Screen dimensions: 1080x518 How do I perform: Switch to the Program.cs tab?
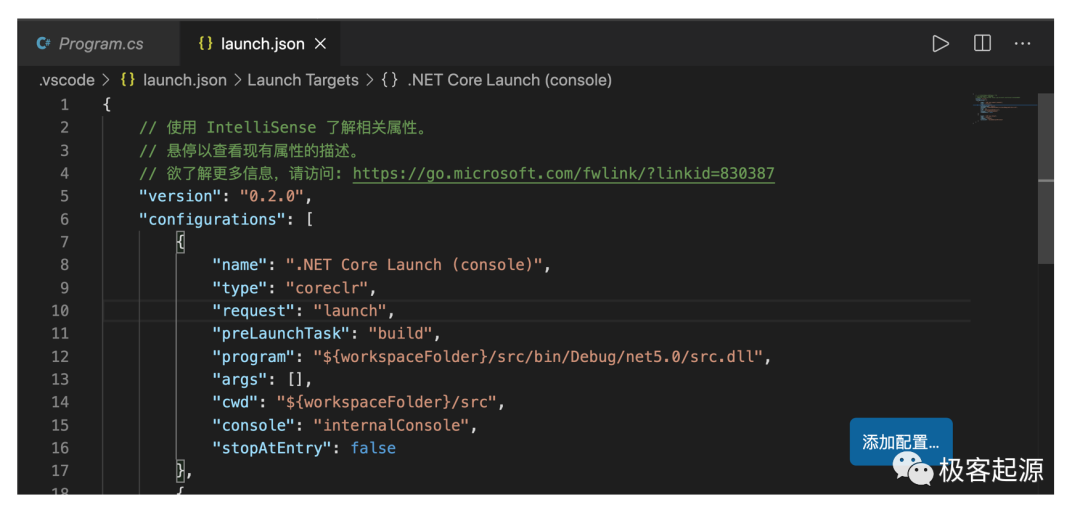pos(100,44)
